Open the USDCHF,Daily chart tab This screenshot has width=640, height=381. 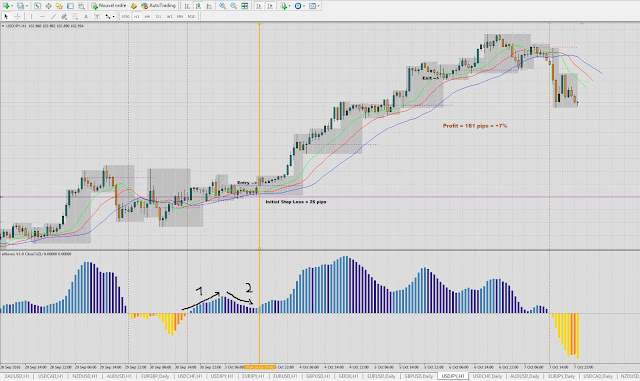point(487,376)
